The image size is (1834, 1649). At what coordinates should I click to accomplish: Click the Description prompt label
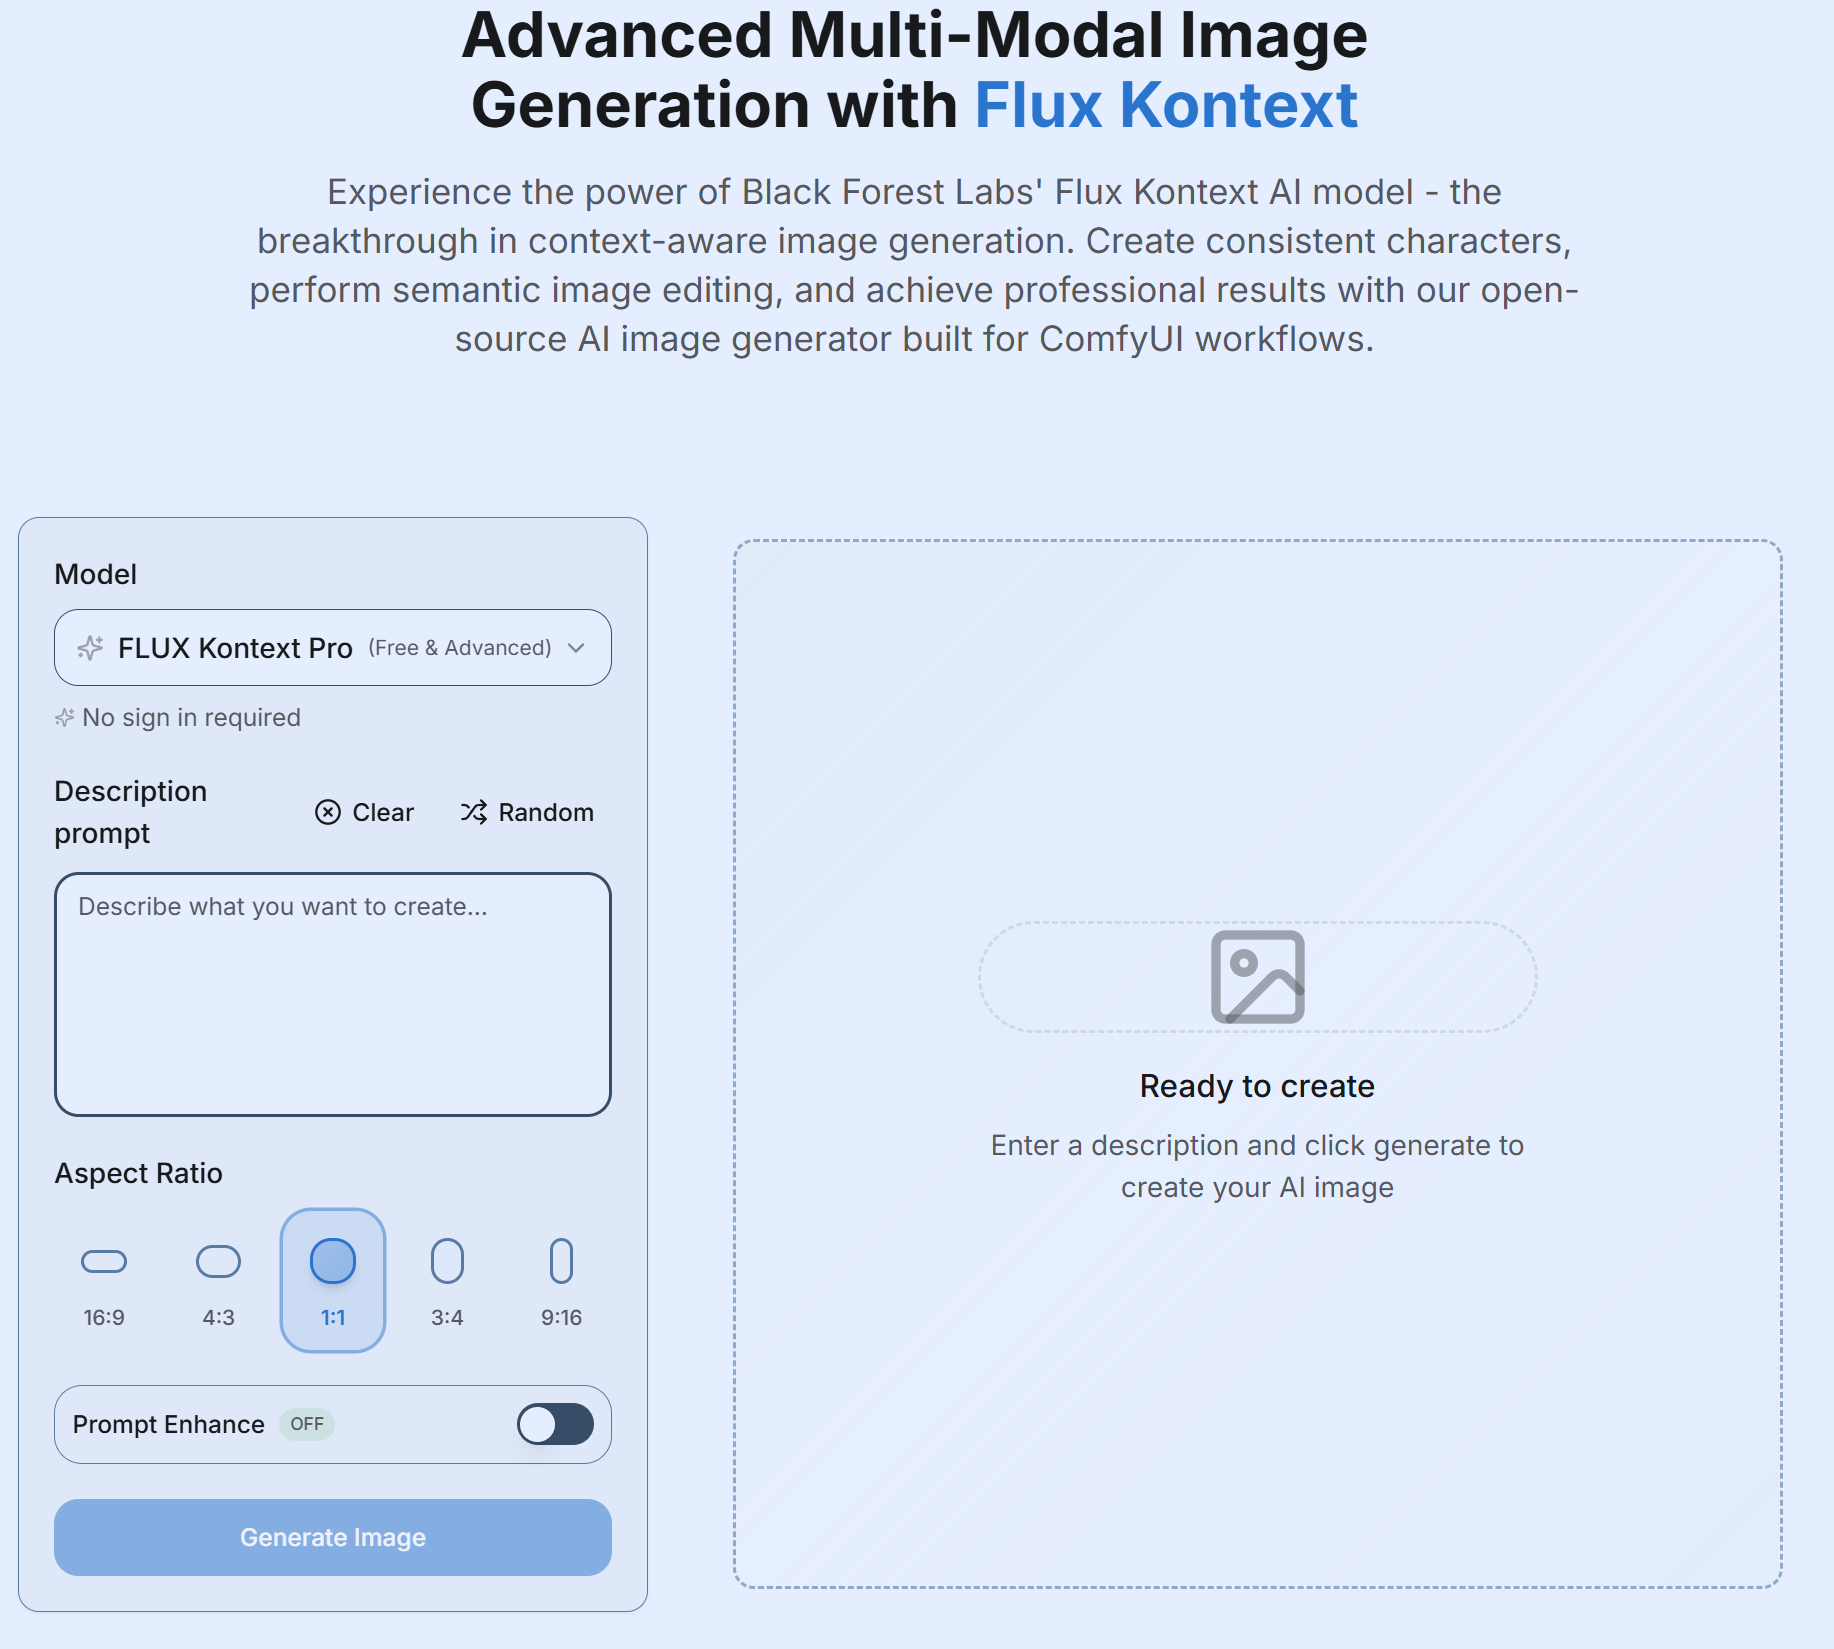tap(130, 812)
